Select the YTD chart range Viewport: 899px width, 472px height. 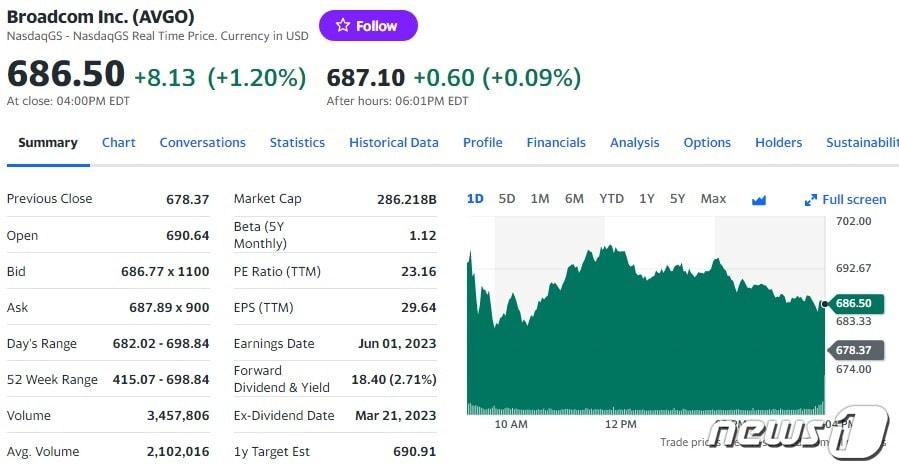click(611, 198)
